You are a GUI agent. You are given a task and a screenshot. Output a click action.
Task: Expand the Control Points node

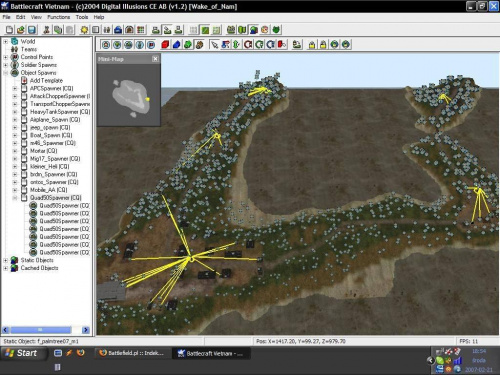point(6,57)
